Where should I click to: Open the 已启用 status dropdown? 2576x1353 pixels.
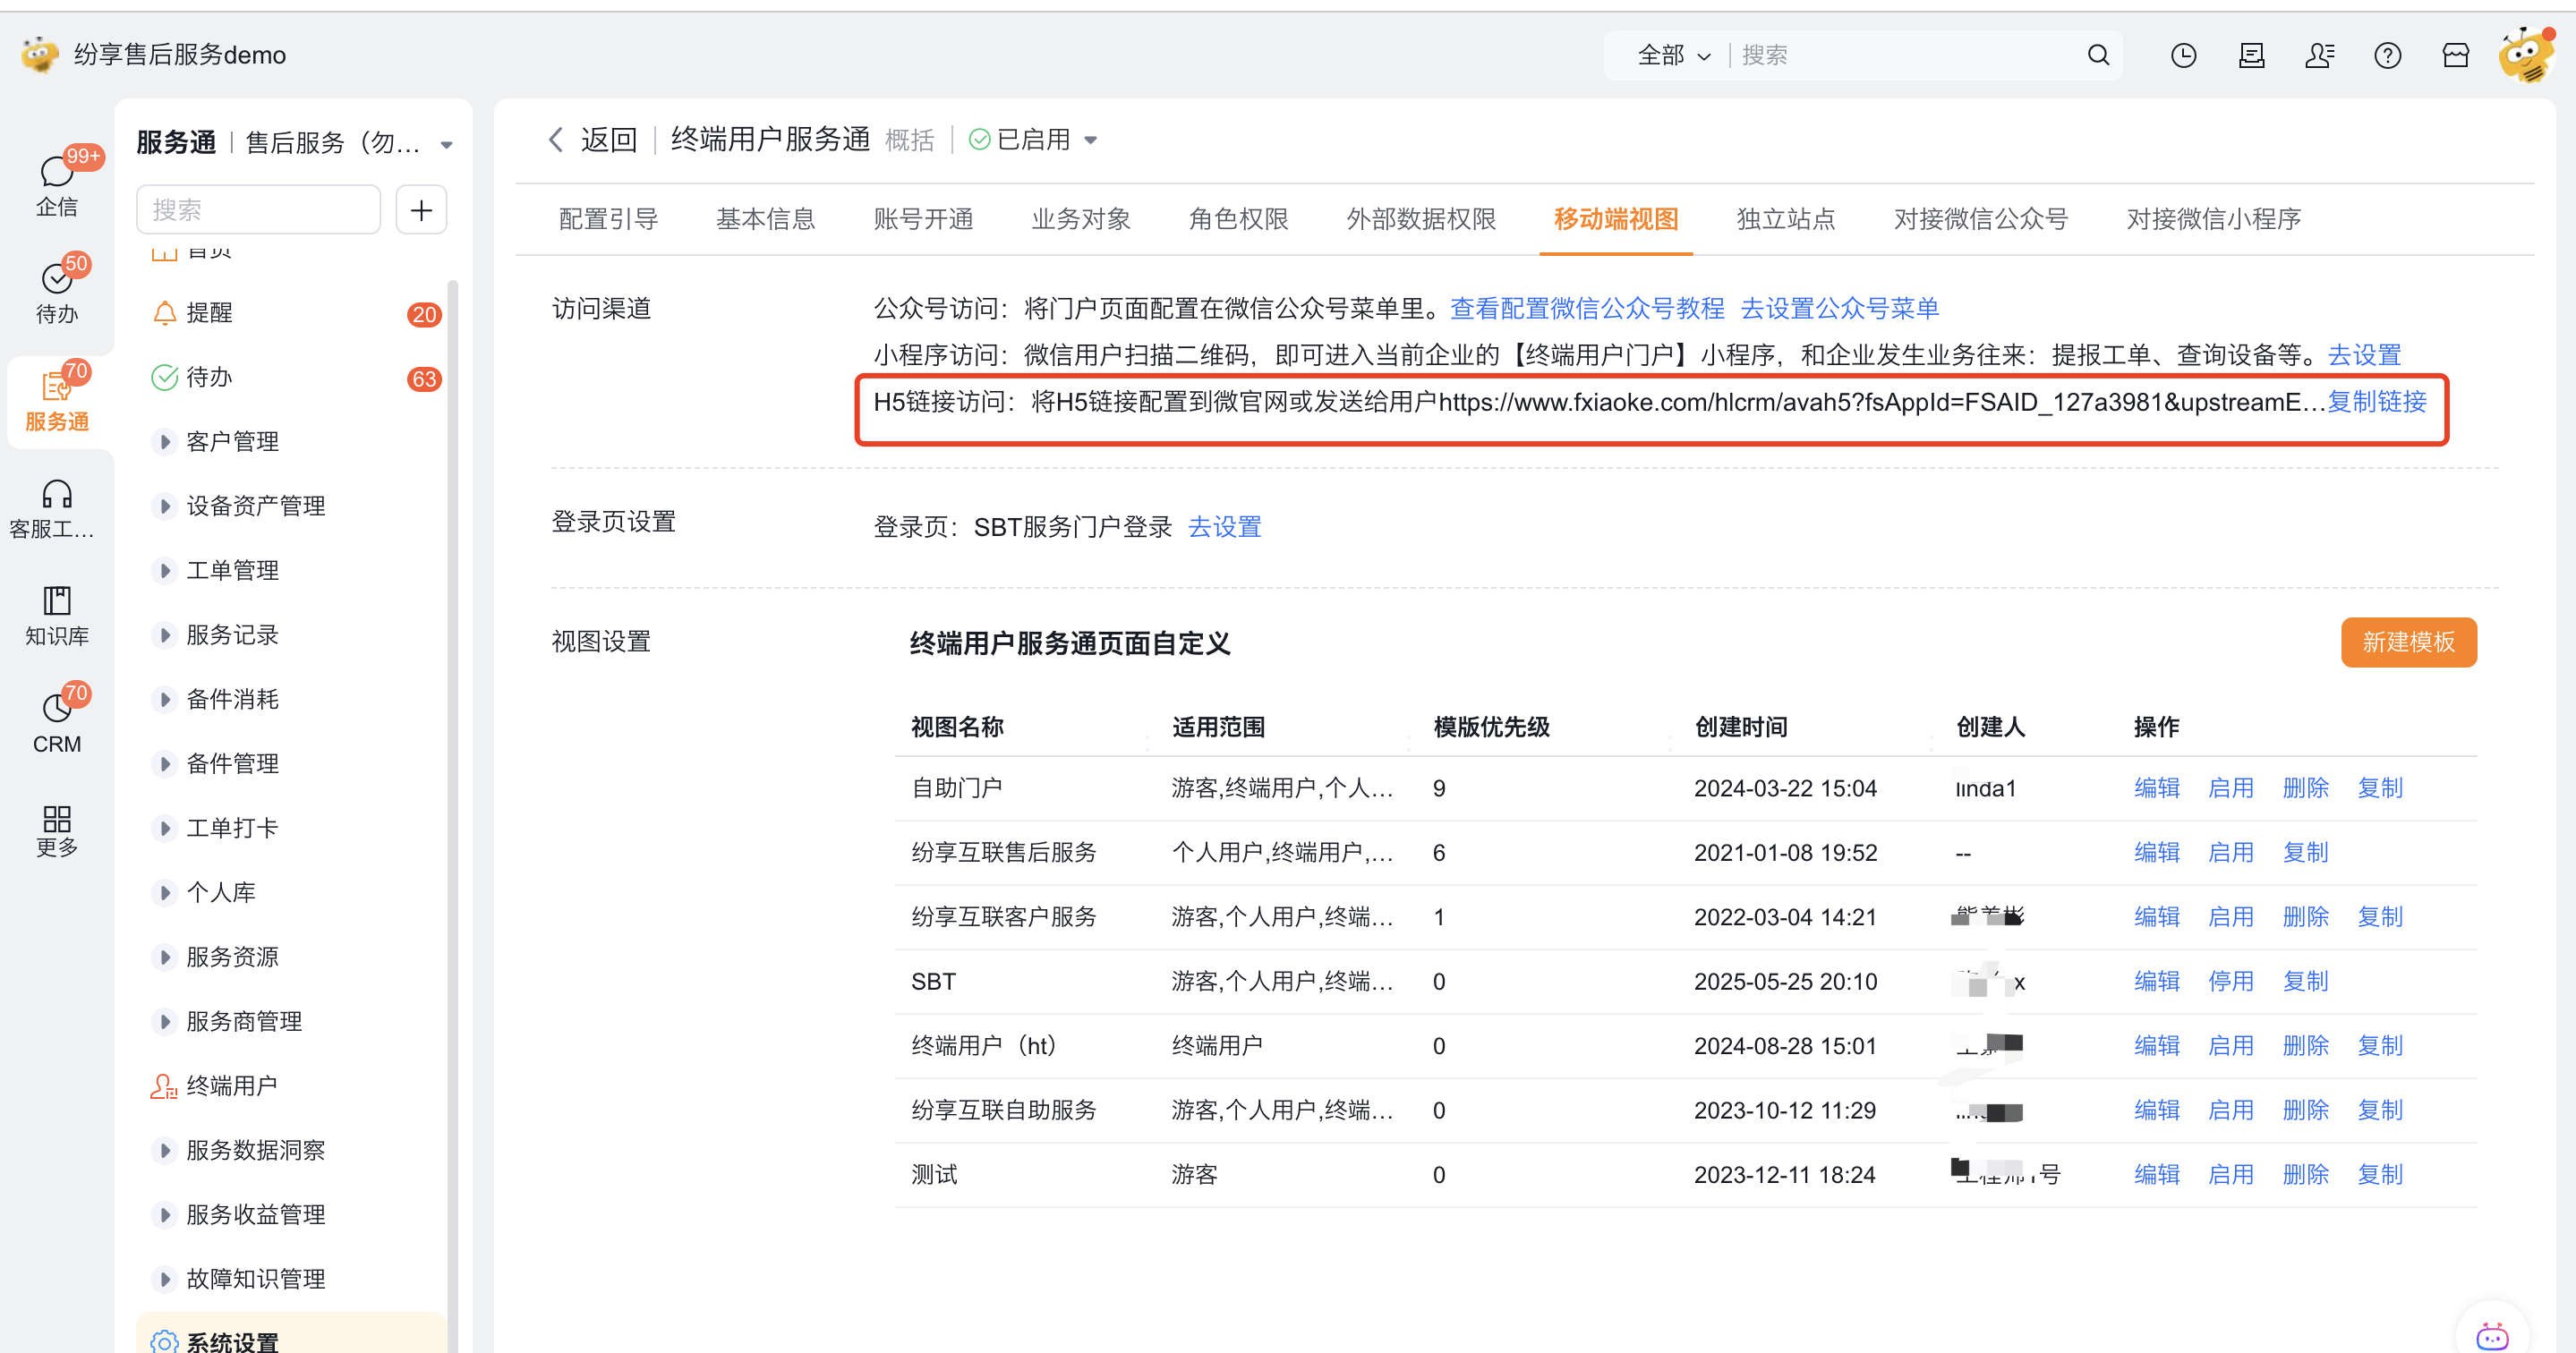[1090, 140]
